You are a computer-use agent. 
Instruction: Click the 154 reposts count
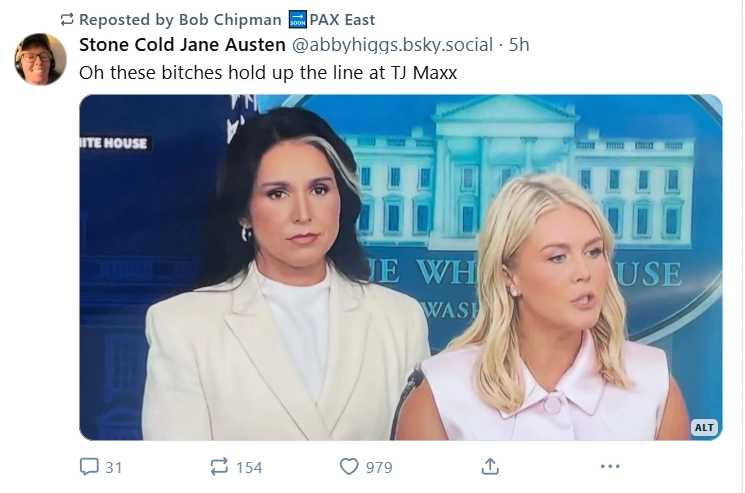(x=249, y=467)
